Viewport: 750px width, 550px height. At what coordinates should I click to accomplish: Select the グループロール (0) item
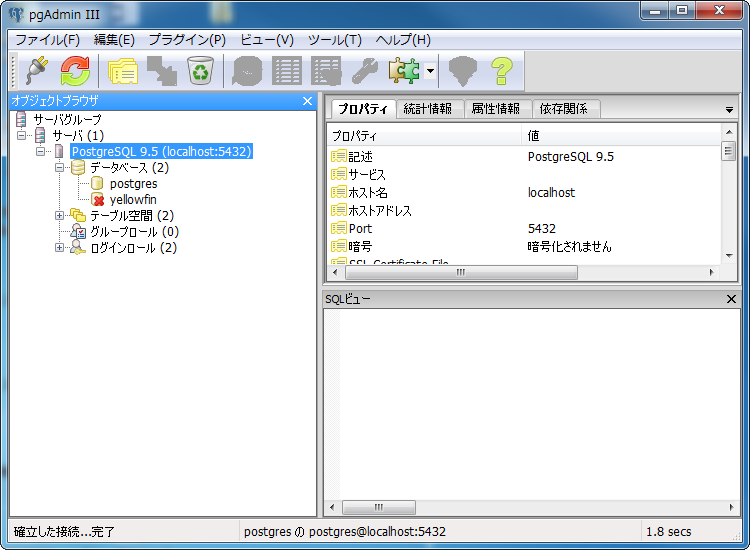pyautogui.click(x=134, y=231)
